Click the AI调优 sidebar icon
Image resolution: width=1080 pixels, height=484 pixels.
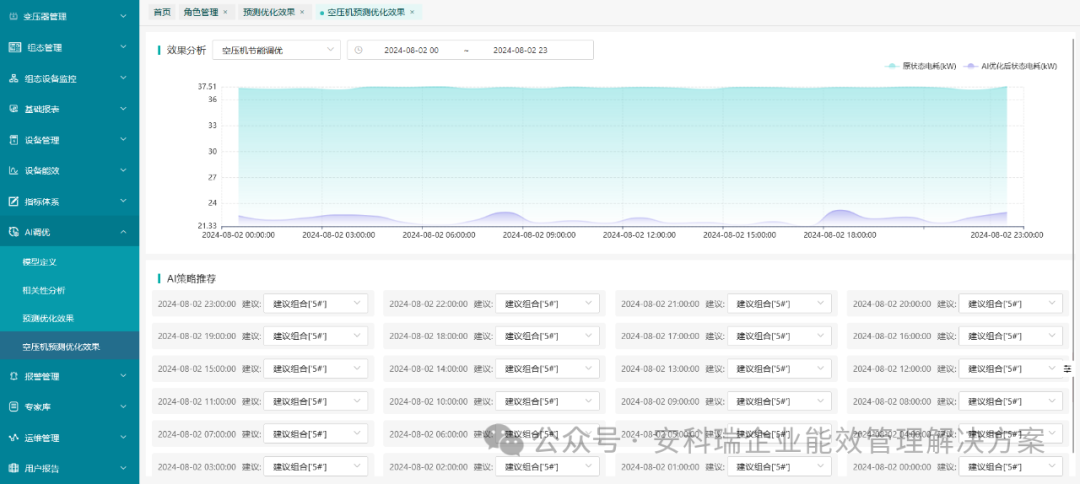(x=13, y=232)
